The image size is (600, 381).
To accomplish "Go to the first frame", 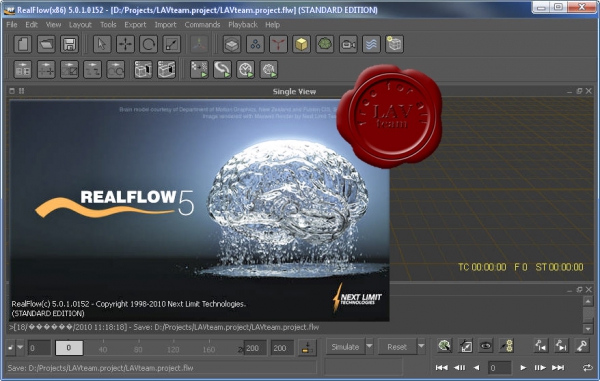I will tap(442, 368).
